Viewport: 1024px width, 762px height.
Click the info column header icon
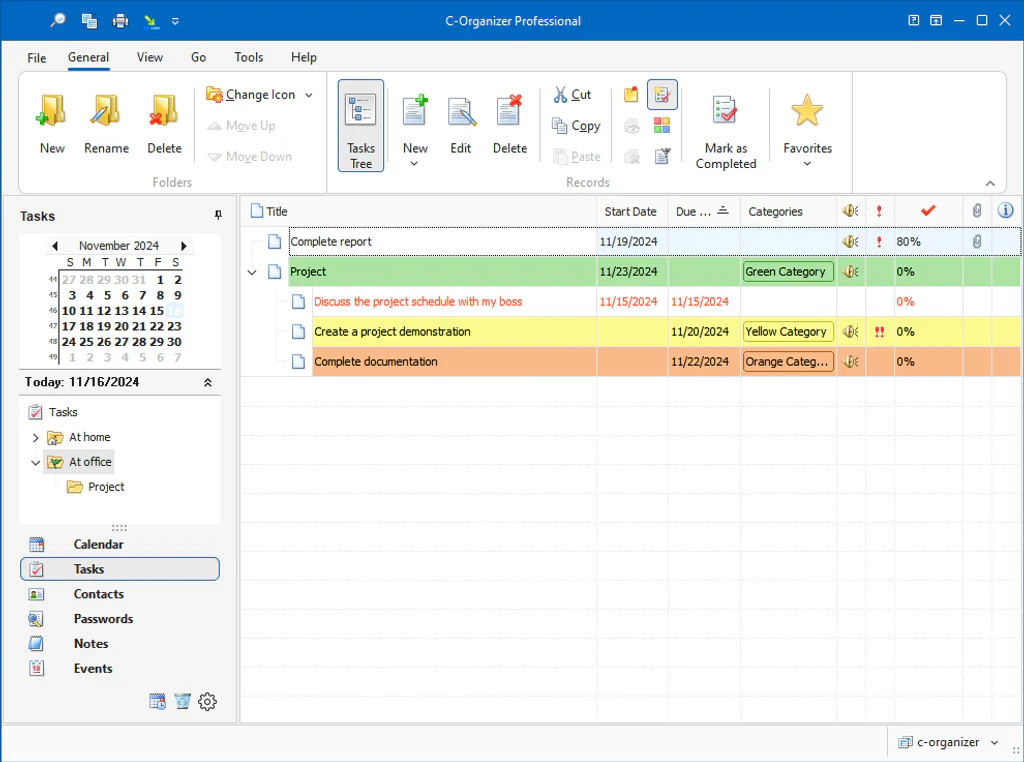(x=1006, y=210)
